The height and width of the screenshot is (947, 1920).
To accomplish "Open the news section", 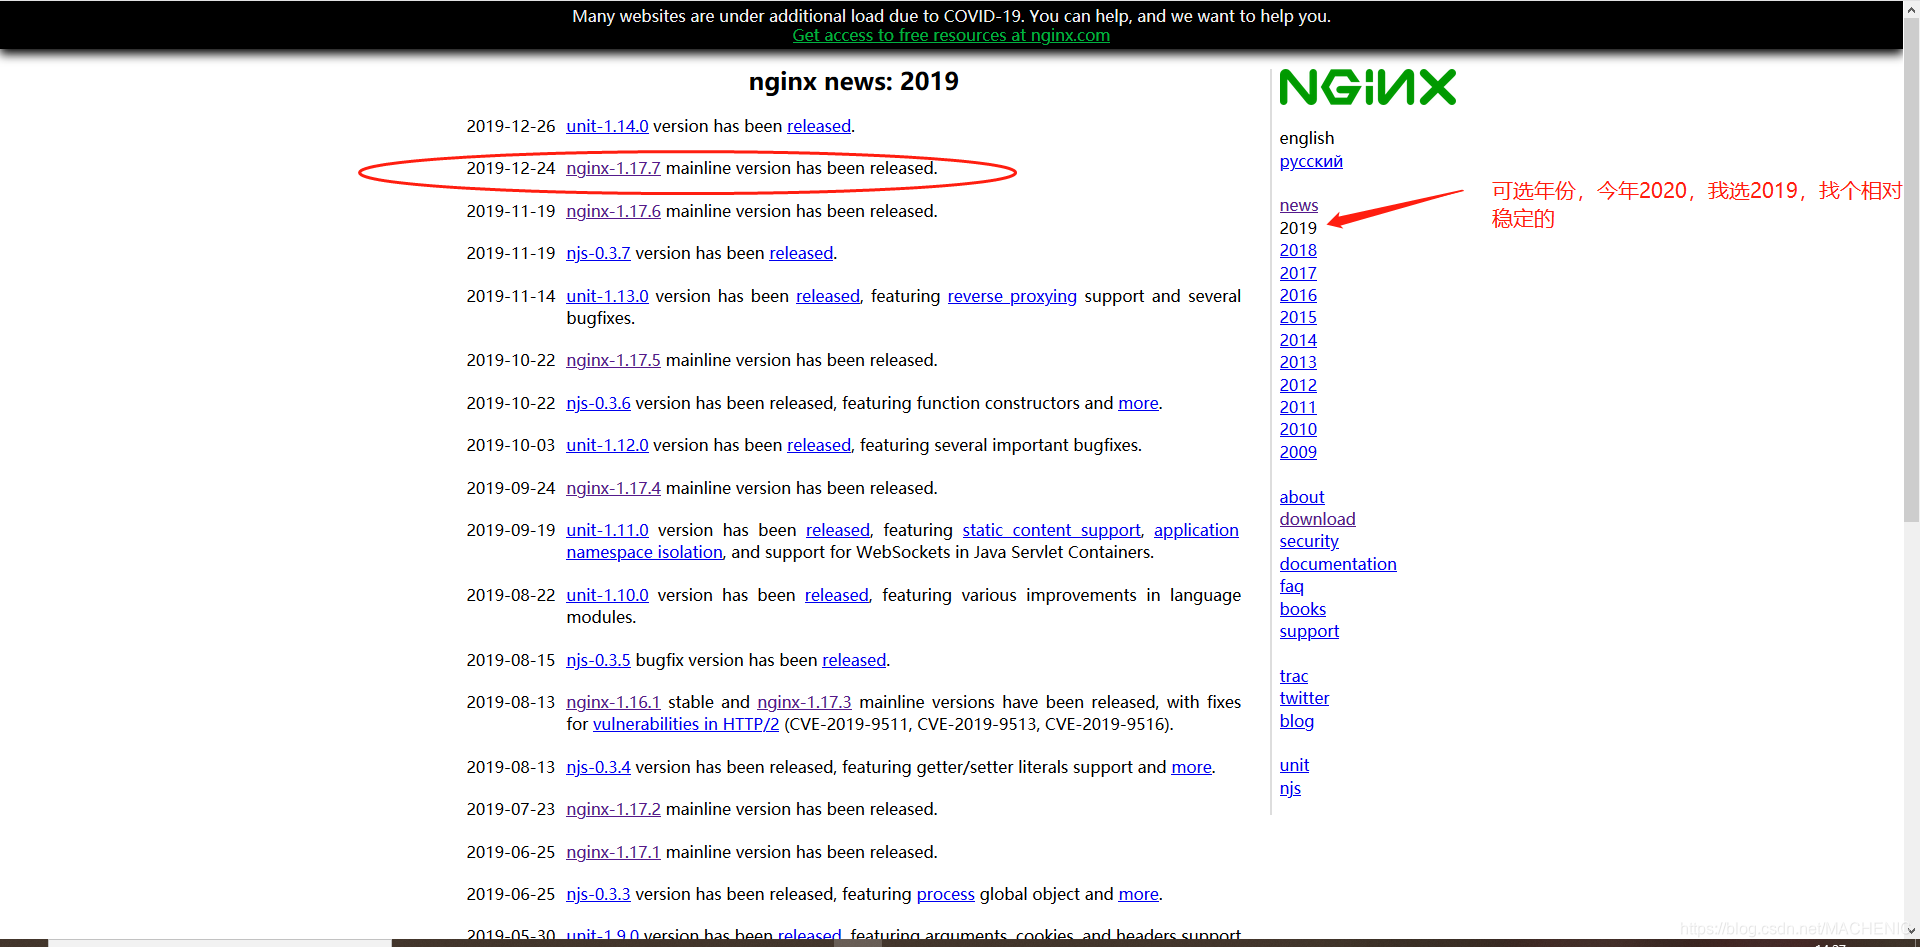I will 1298,205.
